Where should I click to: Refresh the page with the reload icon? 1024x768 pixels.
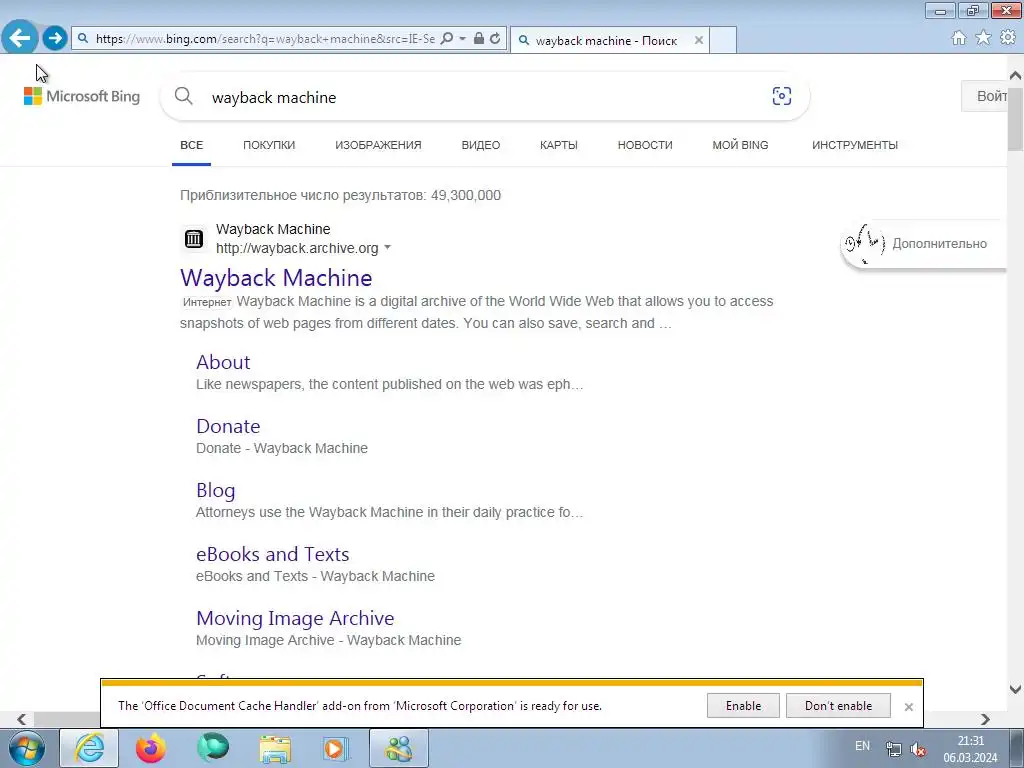point(495,38)
